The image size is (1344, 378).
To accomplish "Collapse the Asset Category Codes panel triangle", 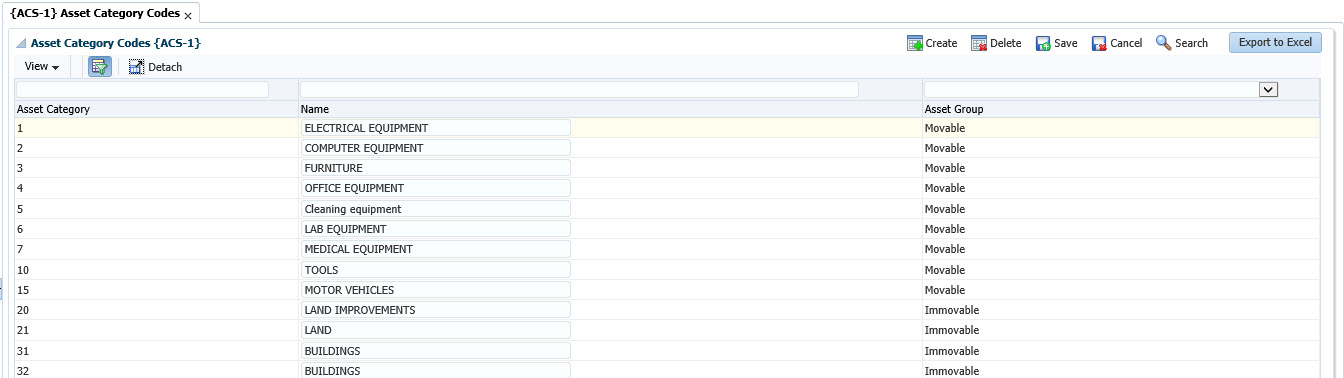I will [x=21, y=44].
